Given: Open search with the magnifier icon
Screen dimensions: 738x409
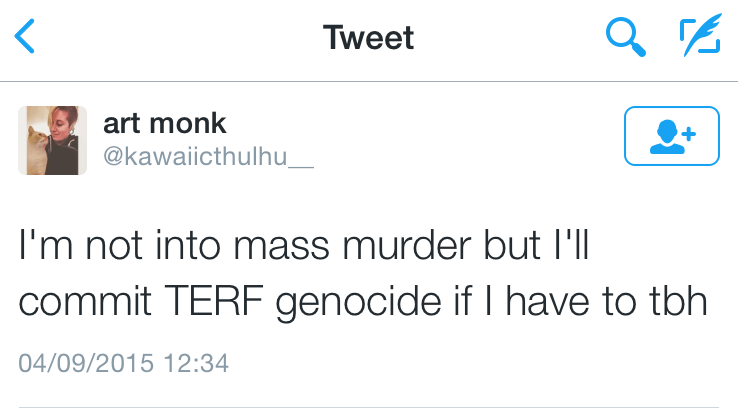Looking at the screenshot, I should (626, 38).
